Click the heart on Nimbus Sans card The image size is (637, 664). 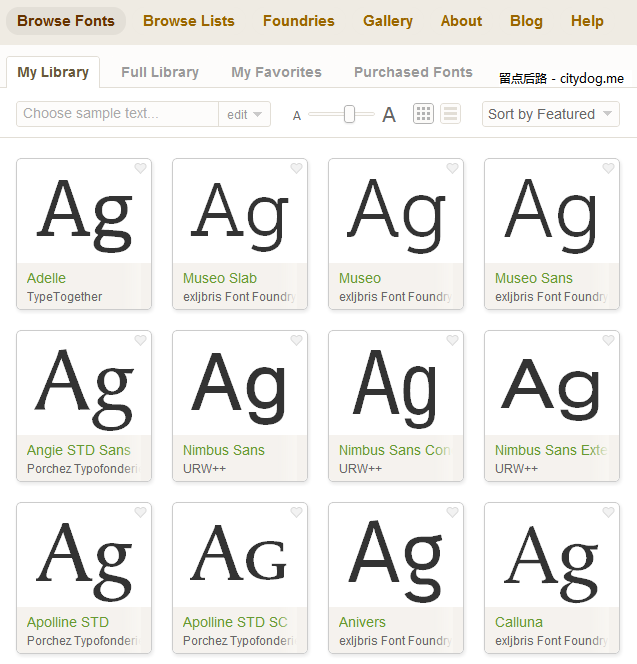296,340
